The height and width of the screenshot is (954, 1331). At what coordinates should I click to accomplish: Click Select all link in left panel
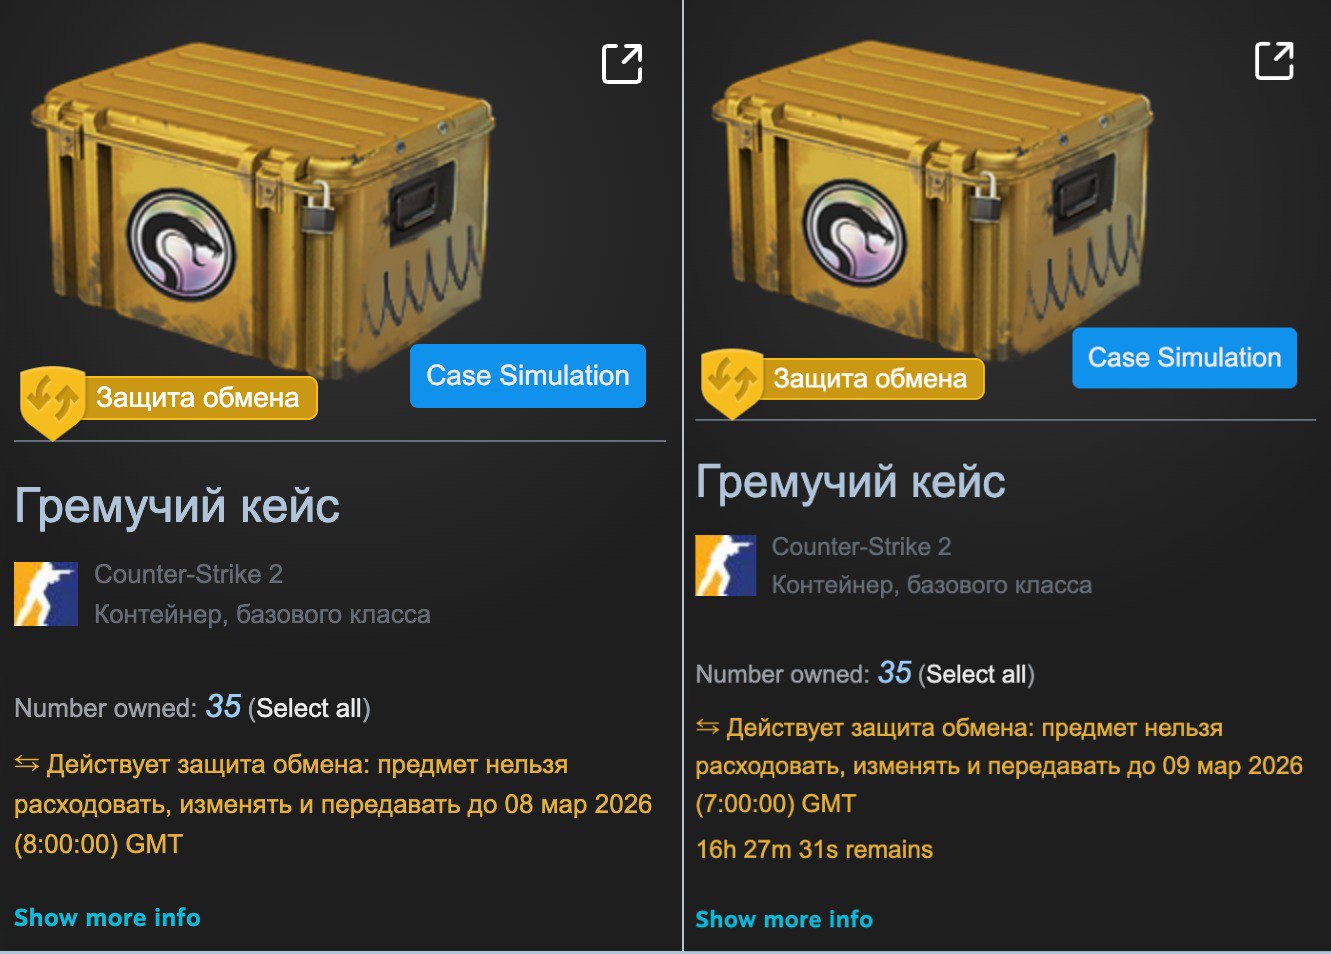(309, 708)
